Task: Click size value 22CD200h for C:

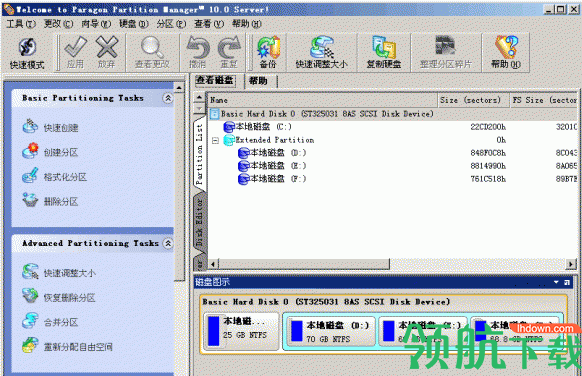Action: pos(488,127)
